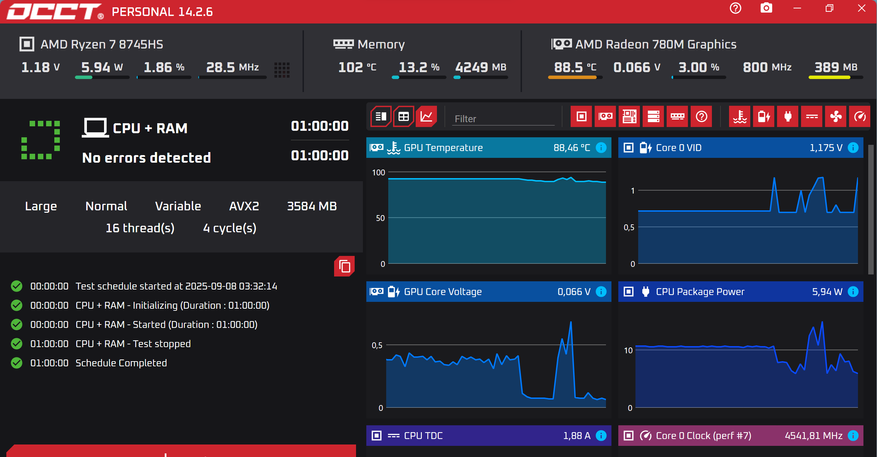Copy the test log to clipboard
The image size is (877, 457).
pyautogui.click(x=345, y=266)
